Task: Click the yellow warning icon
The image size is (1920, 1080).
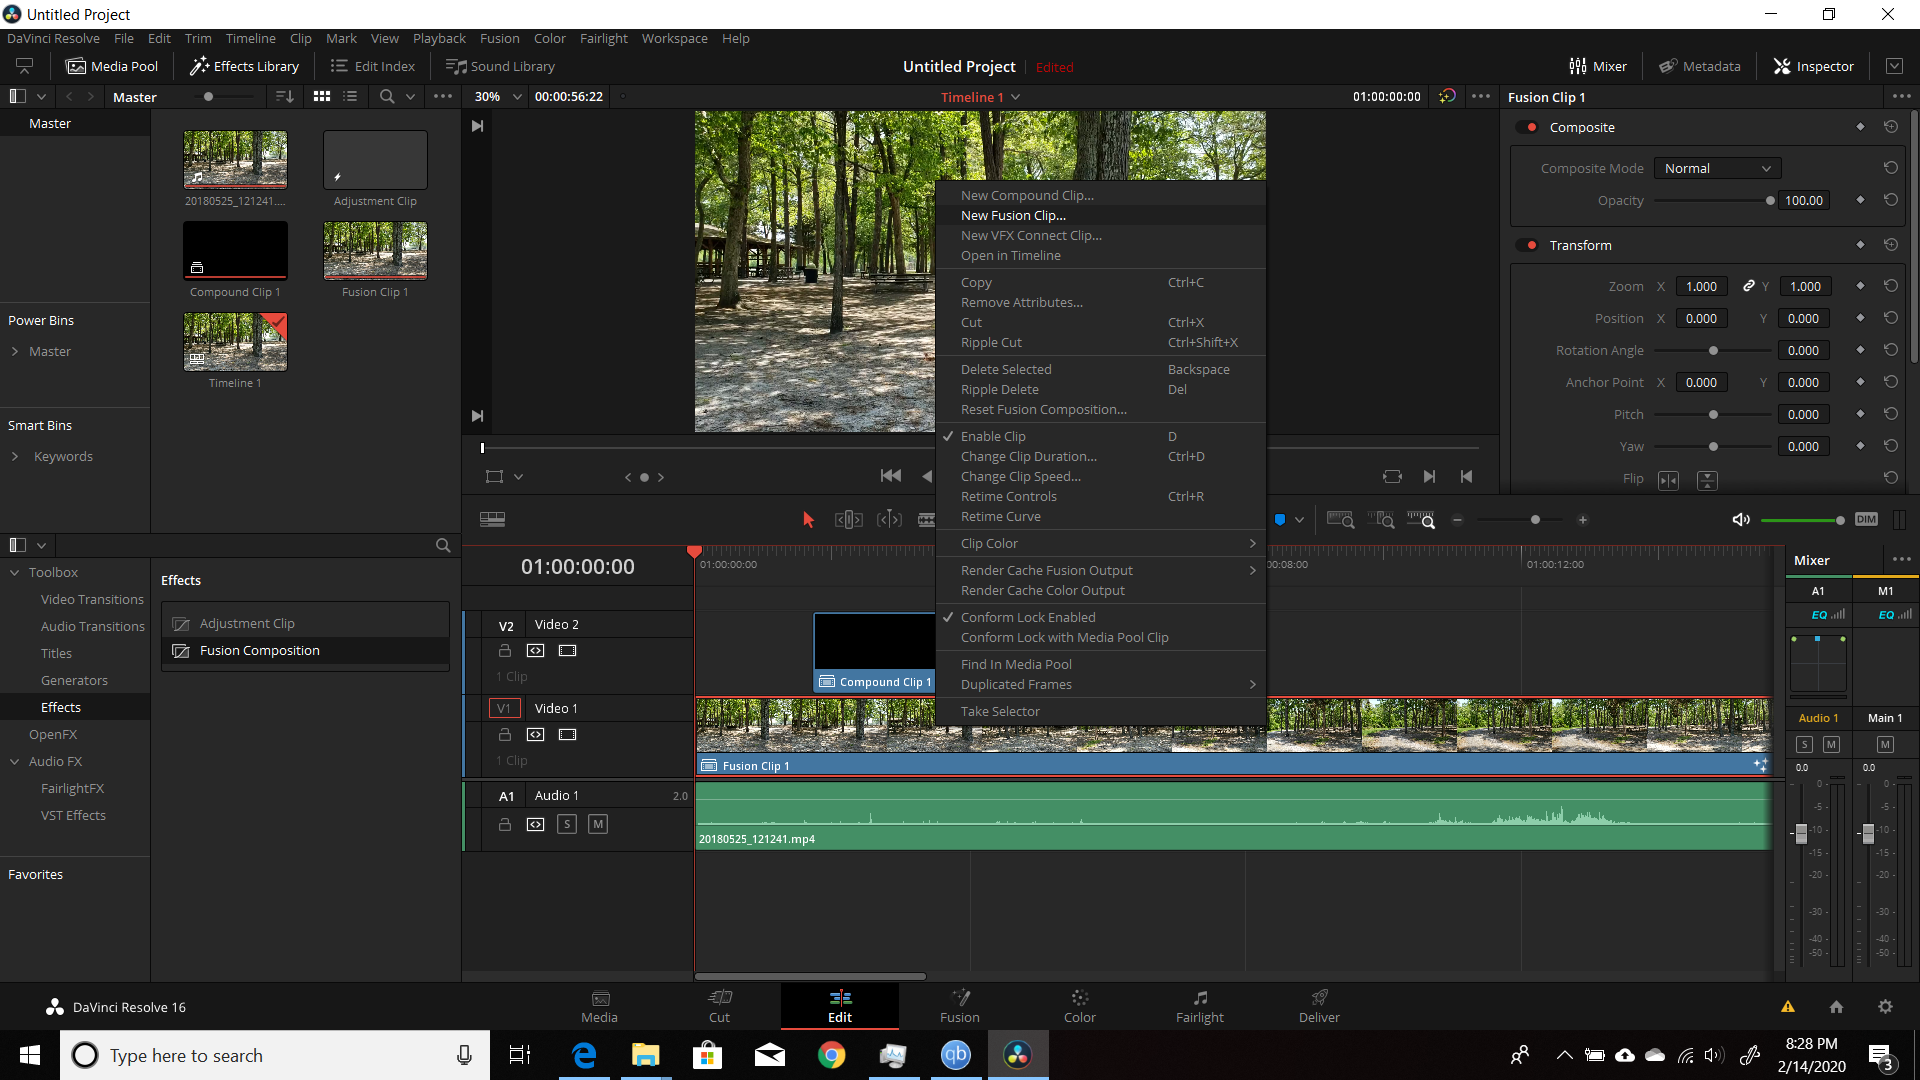Action: point(1788,1007)
